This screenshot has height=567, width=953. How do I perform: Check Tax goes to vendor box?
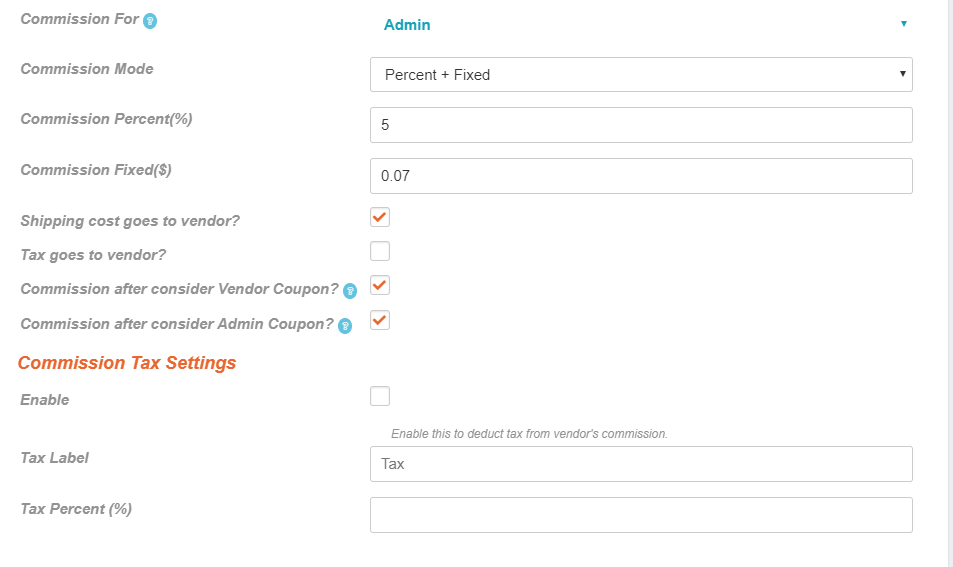pyautogui.click(x=380, y=251)
